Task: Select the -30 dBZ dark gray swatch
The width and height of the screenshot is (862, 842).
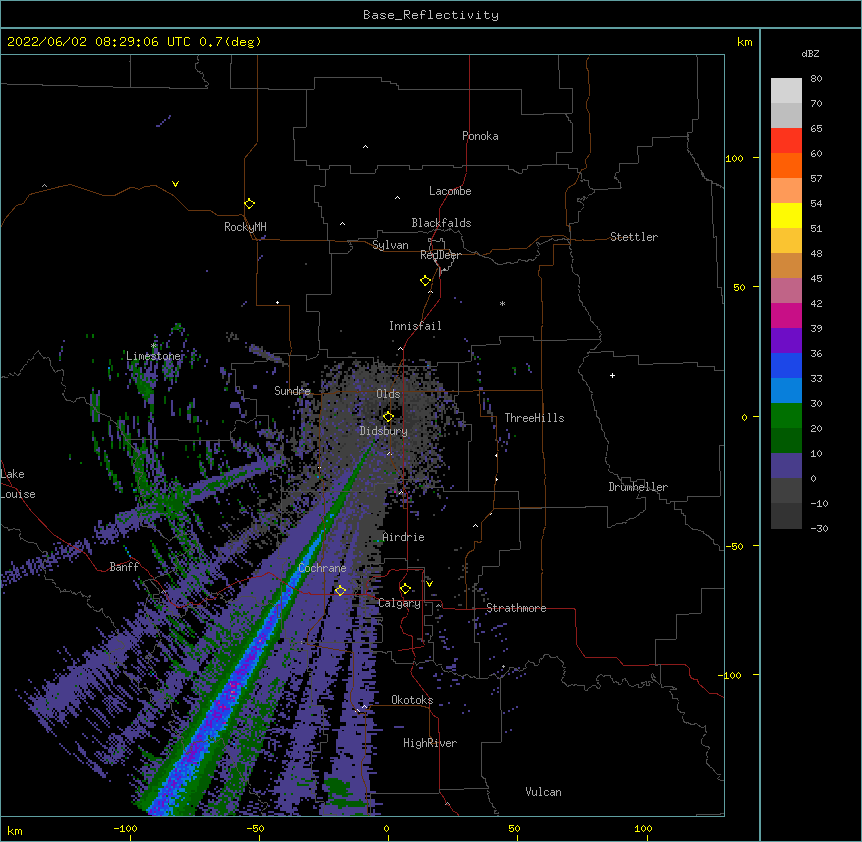Action: tap(786, 516)
